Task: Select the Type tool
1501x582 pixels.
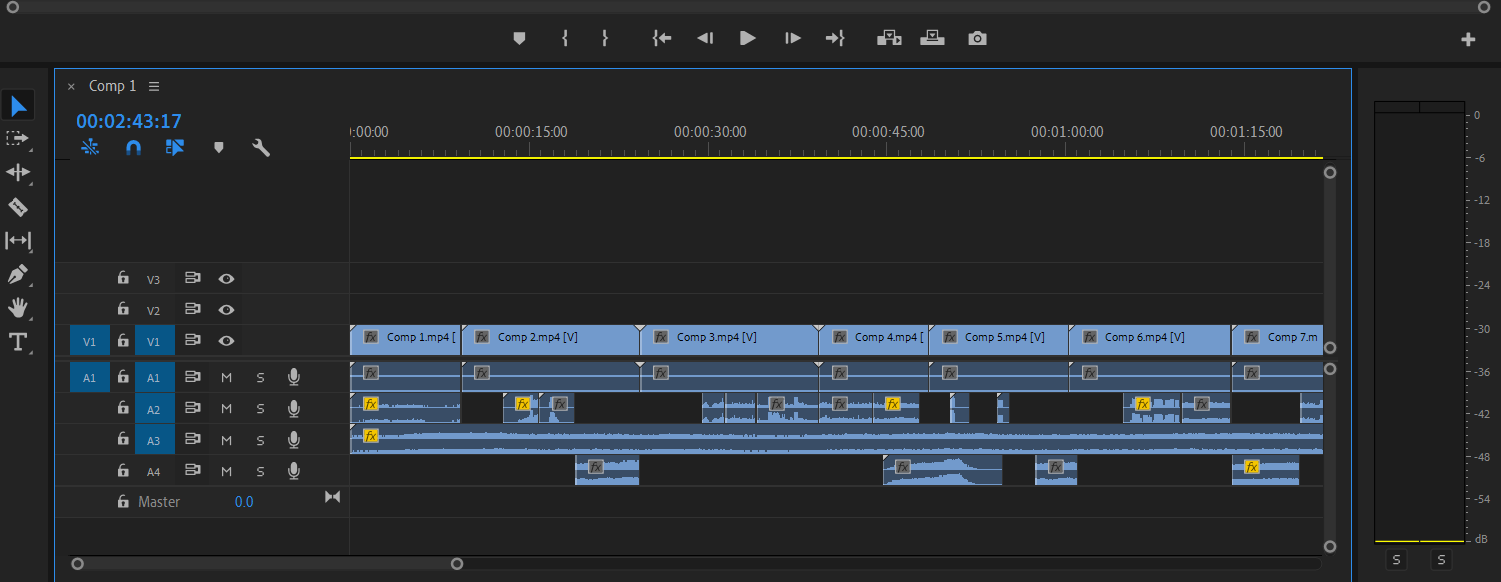Action: pos(18,342)
